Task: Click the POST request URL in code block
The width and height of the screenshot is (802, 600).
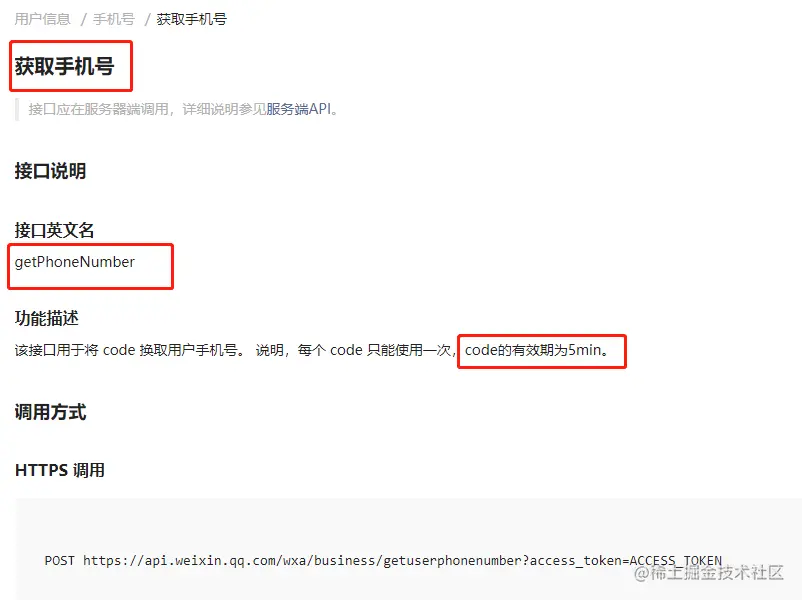Action: click(x=403, y=561)
